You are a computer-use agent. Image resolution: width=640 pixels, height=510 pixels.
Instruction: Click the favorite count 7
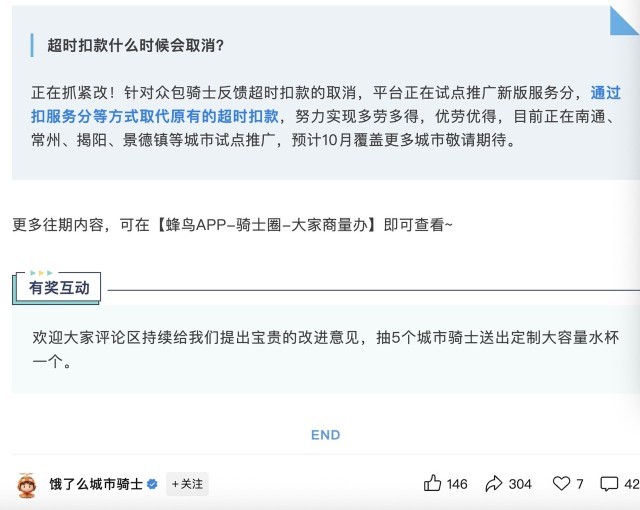[580, 484]
